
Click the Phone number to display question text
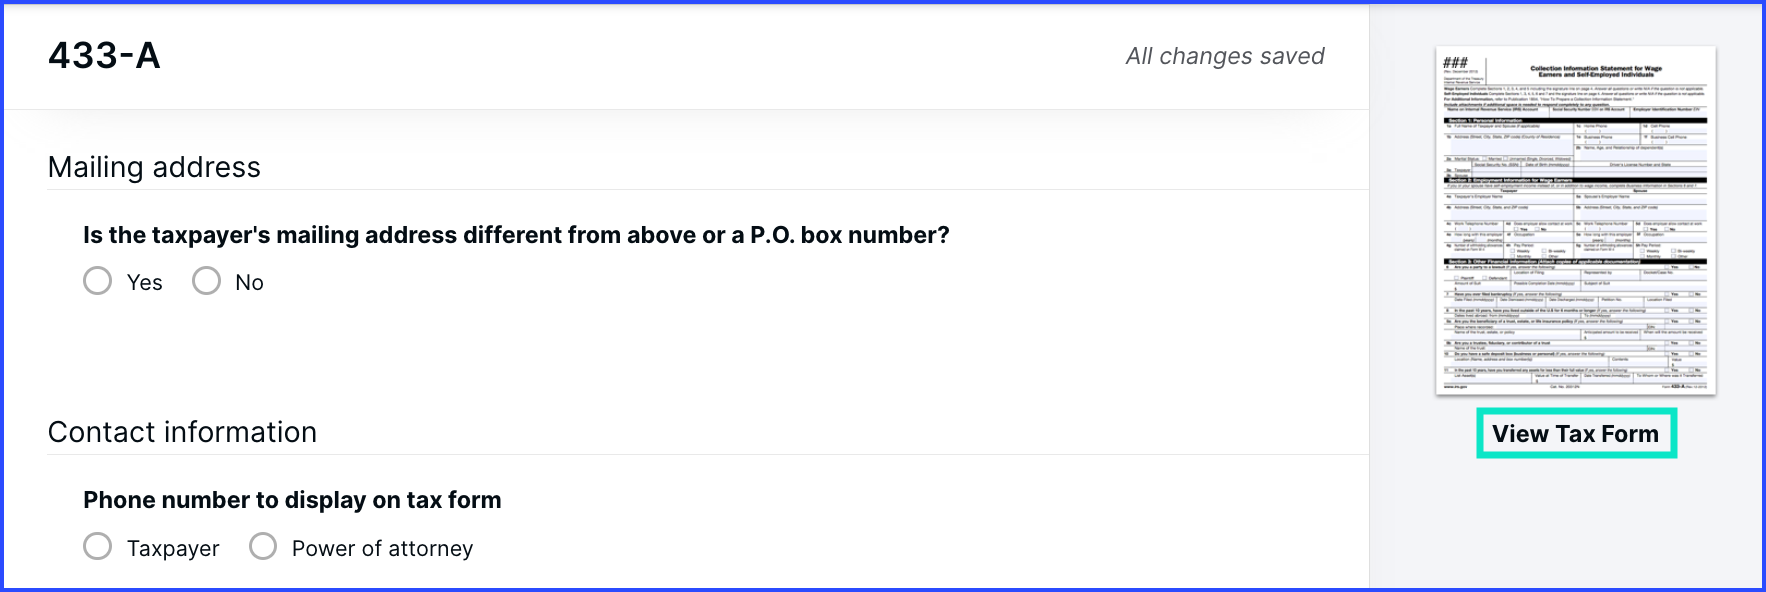292,500
